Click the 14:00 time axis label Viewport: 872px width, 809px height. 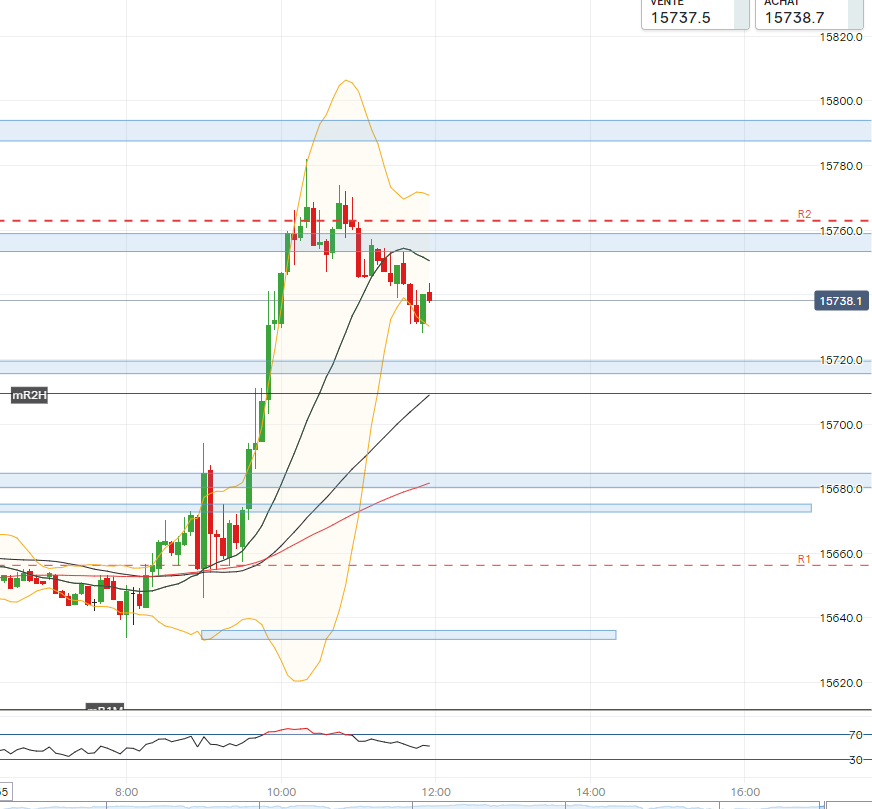click(591, 792)
